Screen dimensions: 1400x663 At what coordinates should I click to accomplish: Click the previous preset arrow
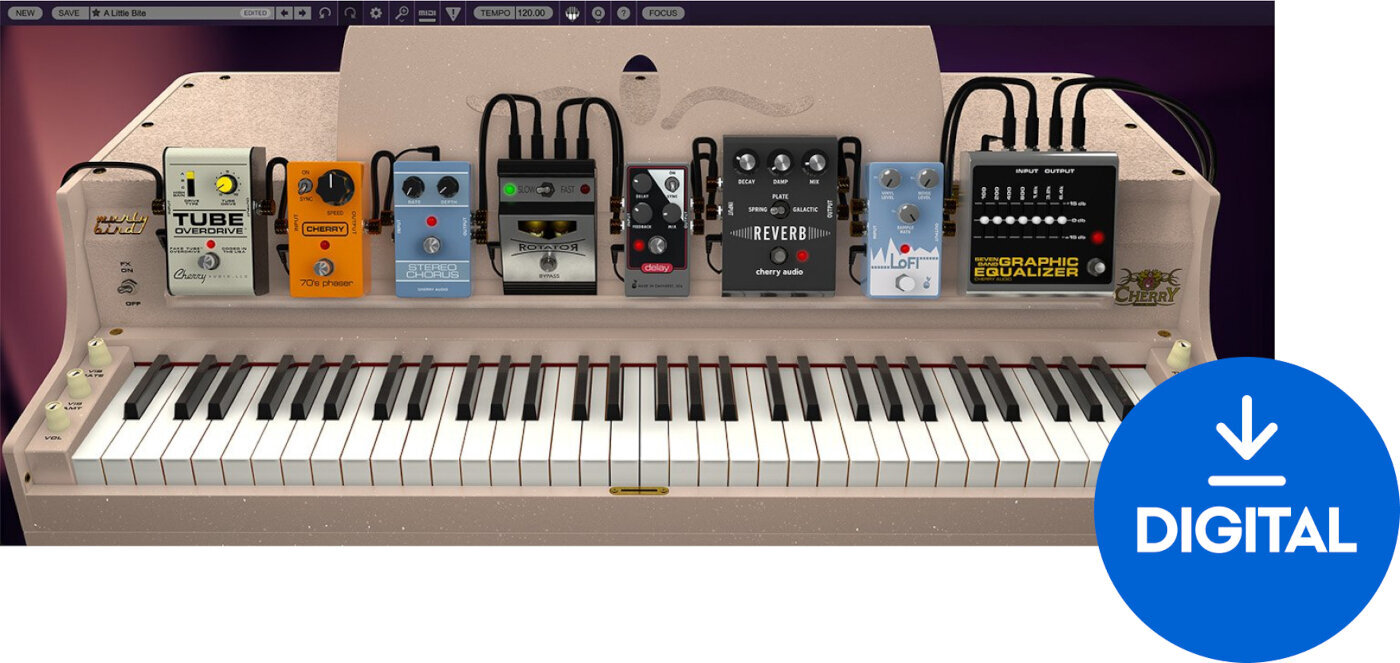[x=286, y=12]
